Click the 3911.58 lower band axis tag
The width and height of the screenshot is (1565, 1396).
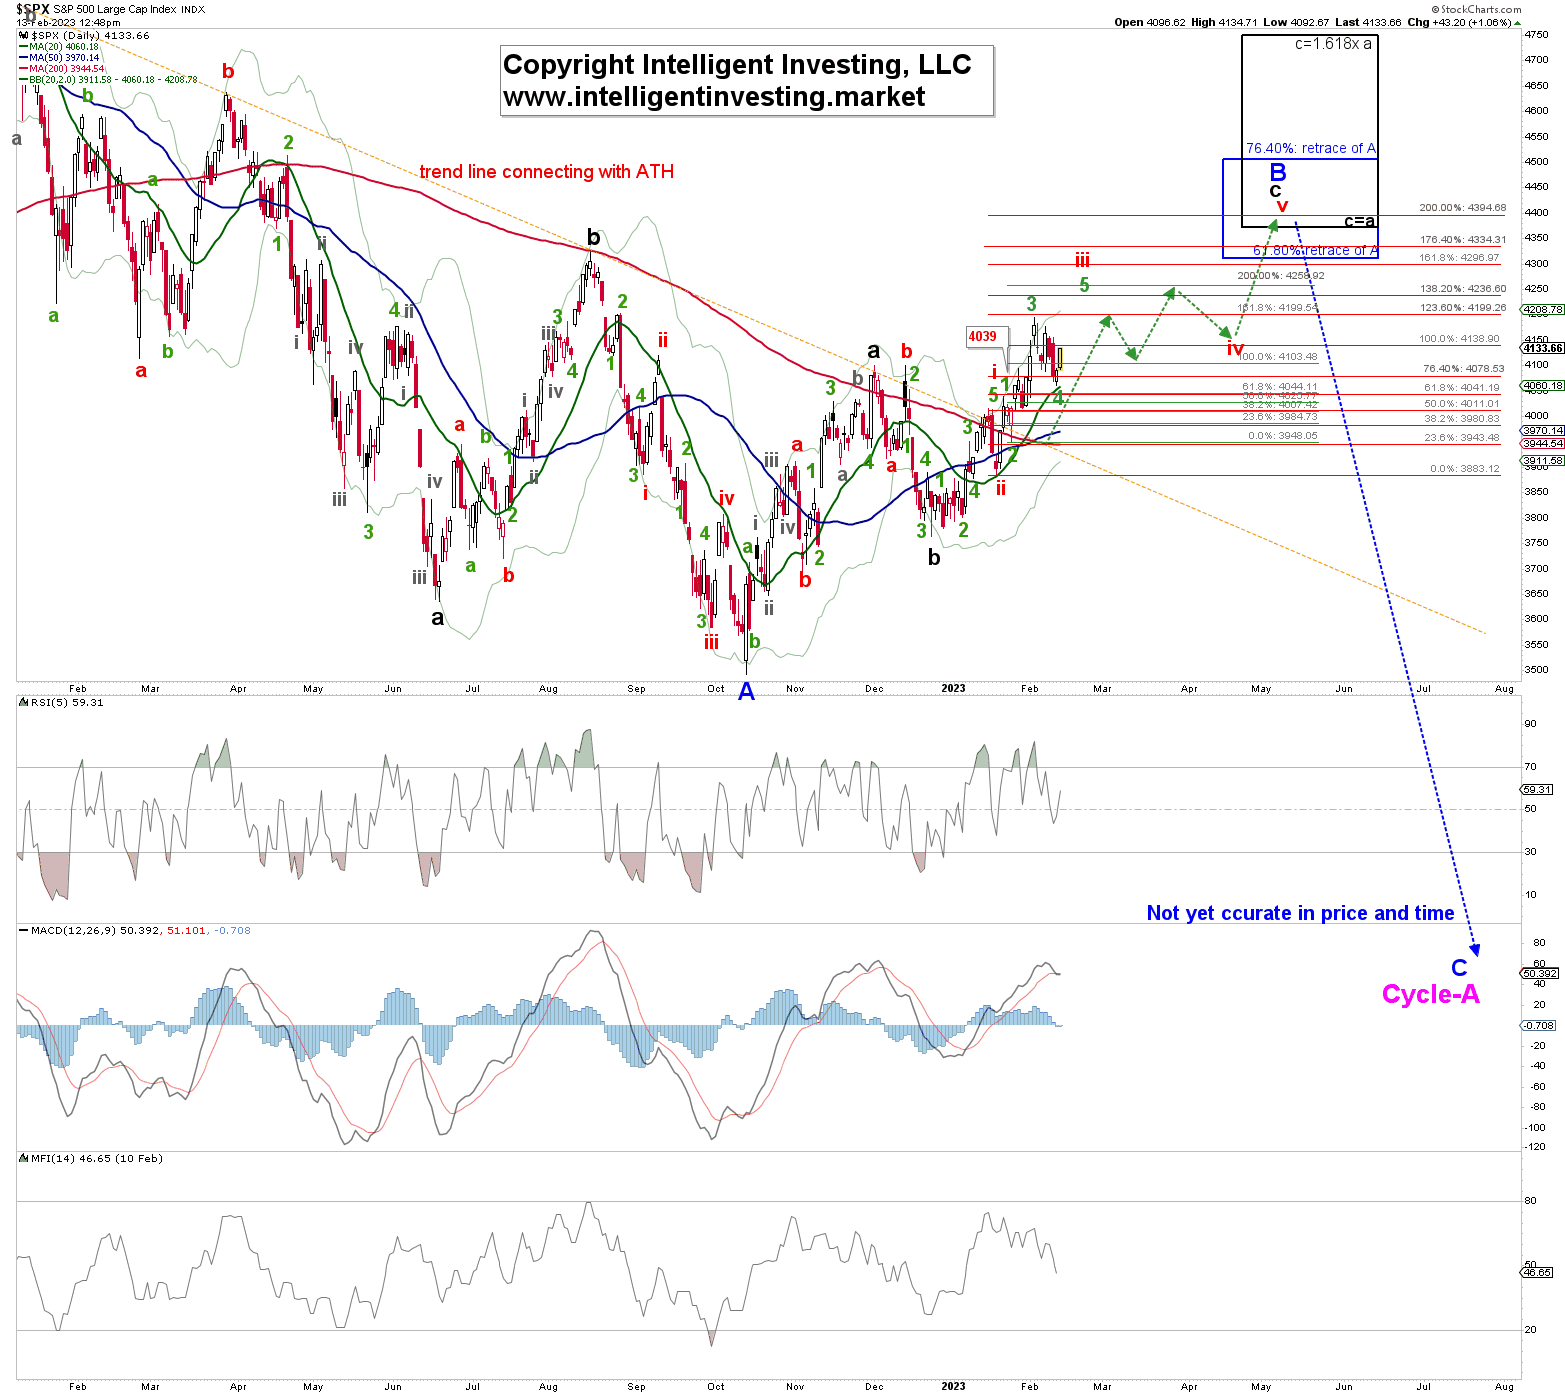[1543, 461]
